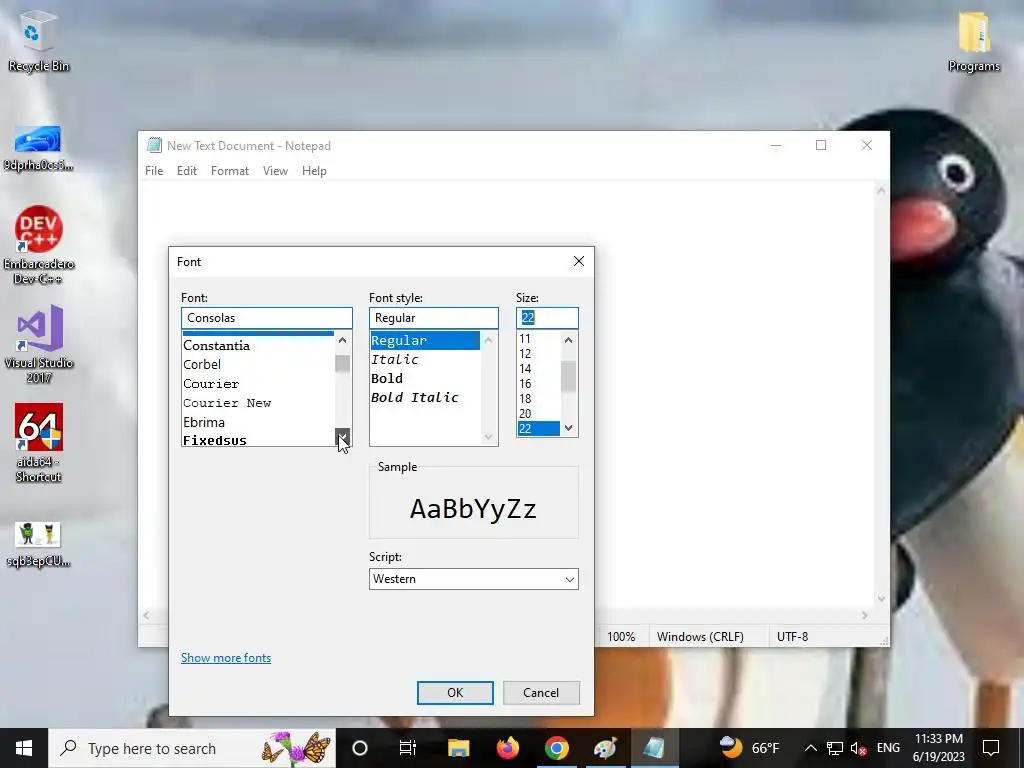Launch Google Chrome from taskbar
The image size is (1024, 768).
[x=556, y=748]
